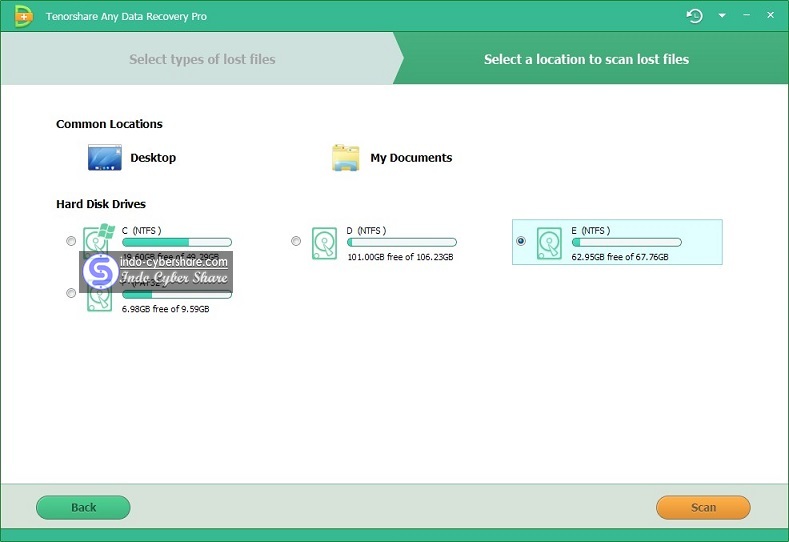Click the 'E (NTFS)' drive label

coord(591,230)
